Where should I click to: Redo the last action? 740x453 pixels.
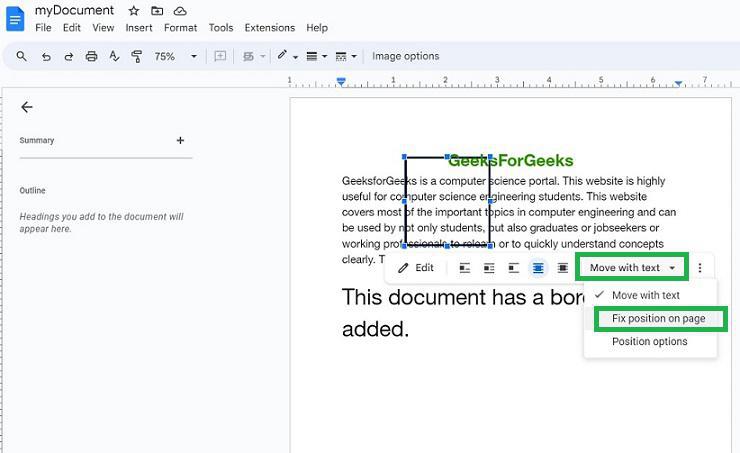69,57
